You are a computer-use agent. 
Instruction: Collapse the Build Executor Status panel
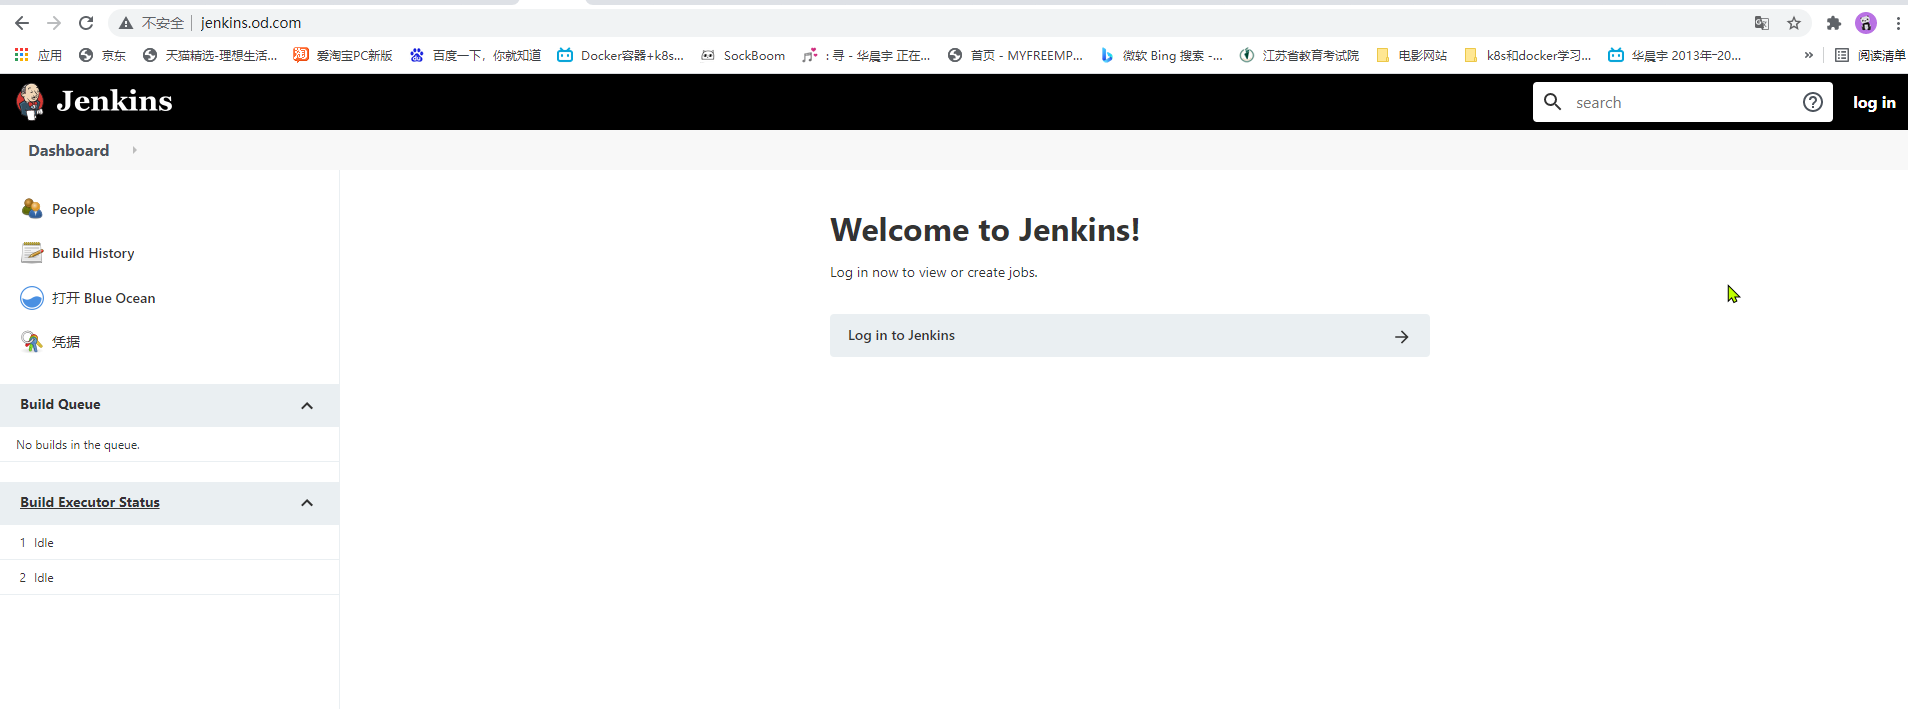point(307,503)
